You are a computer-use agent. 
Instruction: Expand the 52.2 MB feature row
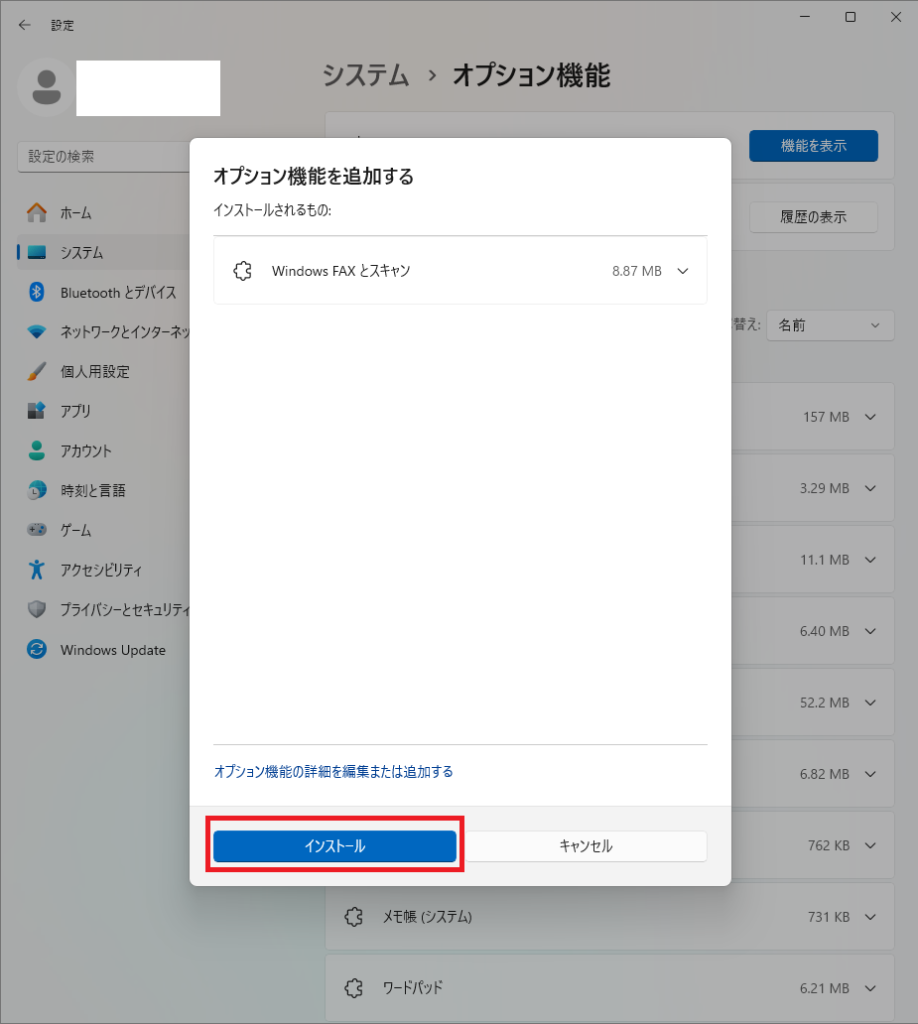click(870, 703)
